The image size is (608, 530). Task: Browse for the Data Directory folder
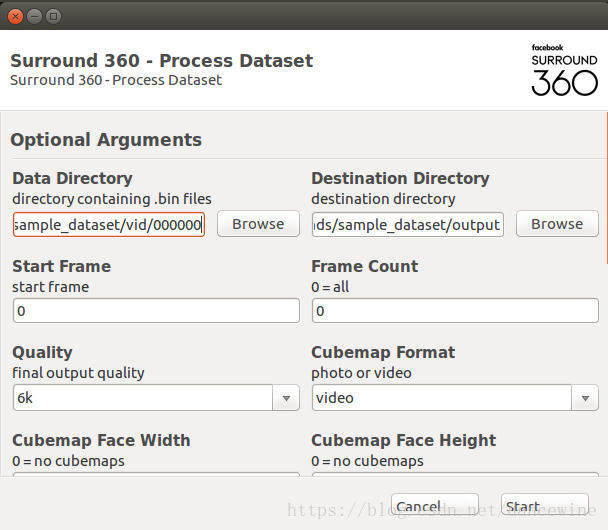[258, 224]
